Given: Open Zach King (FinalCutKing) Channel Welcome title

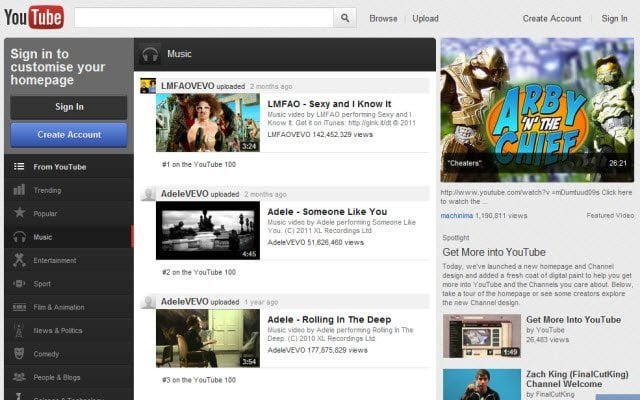Looking at the screenshot, I should (577, 379).
